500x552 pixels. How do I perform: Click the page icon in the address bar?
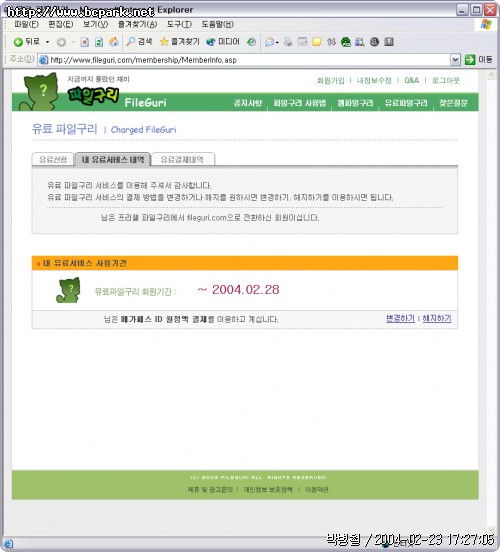pyautogui.click(x=43, y=60)
